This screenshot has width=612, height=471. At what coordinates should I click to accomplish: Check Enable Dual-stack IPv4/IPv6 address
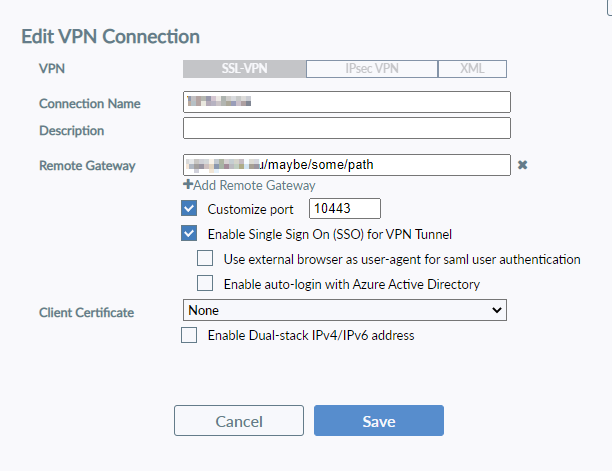[189, 336]
